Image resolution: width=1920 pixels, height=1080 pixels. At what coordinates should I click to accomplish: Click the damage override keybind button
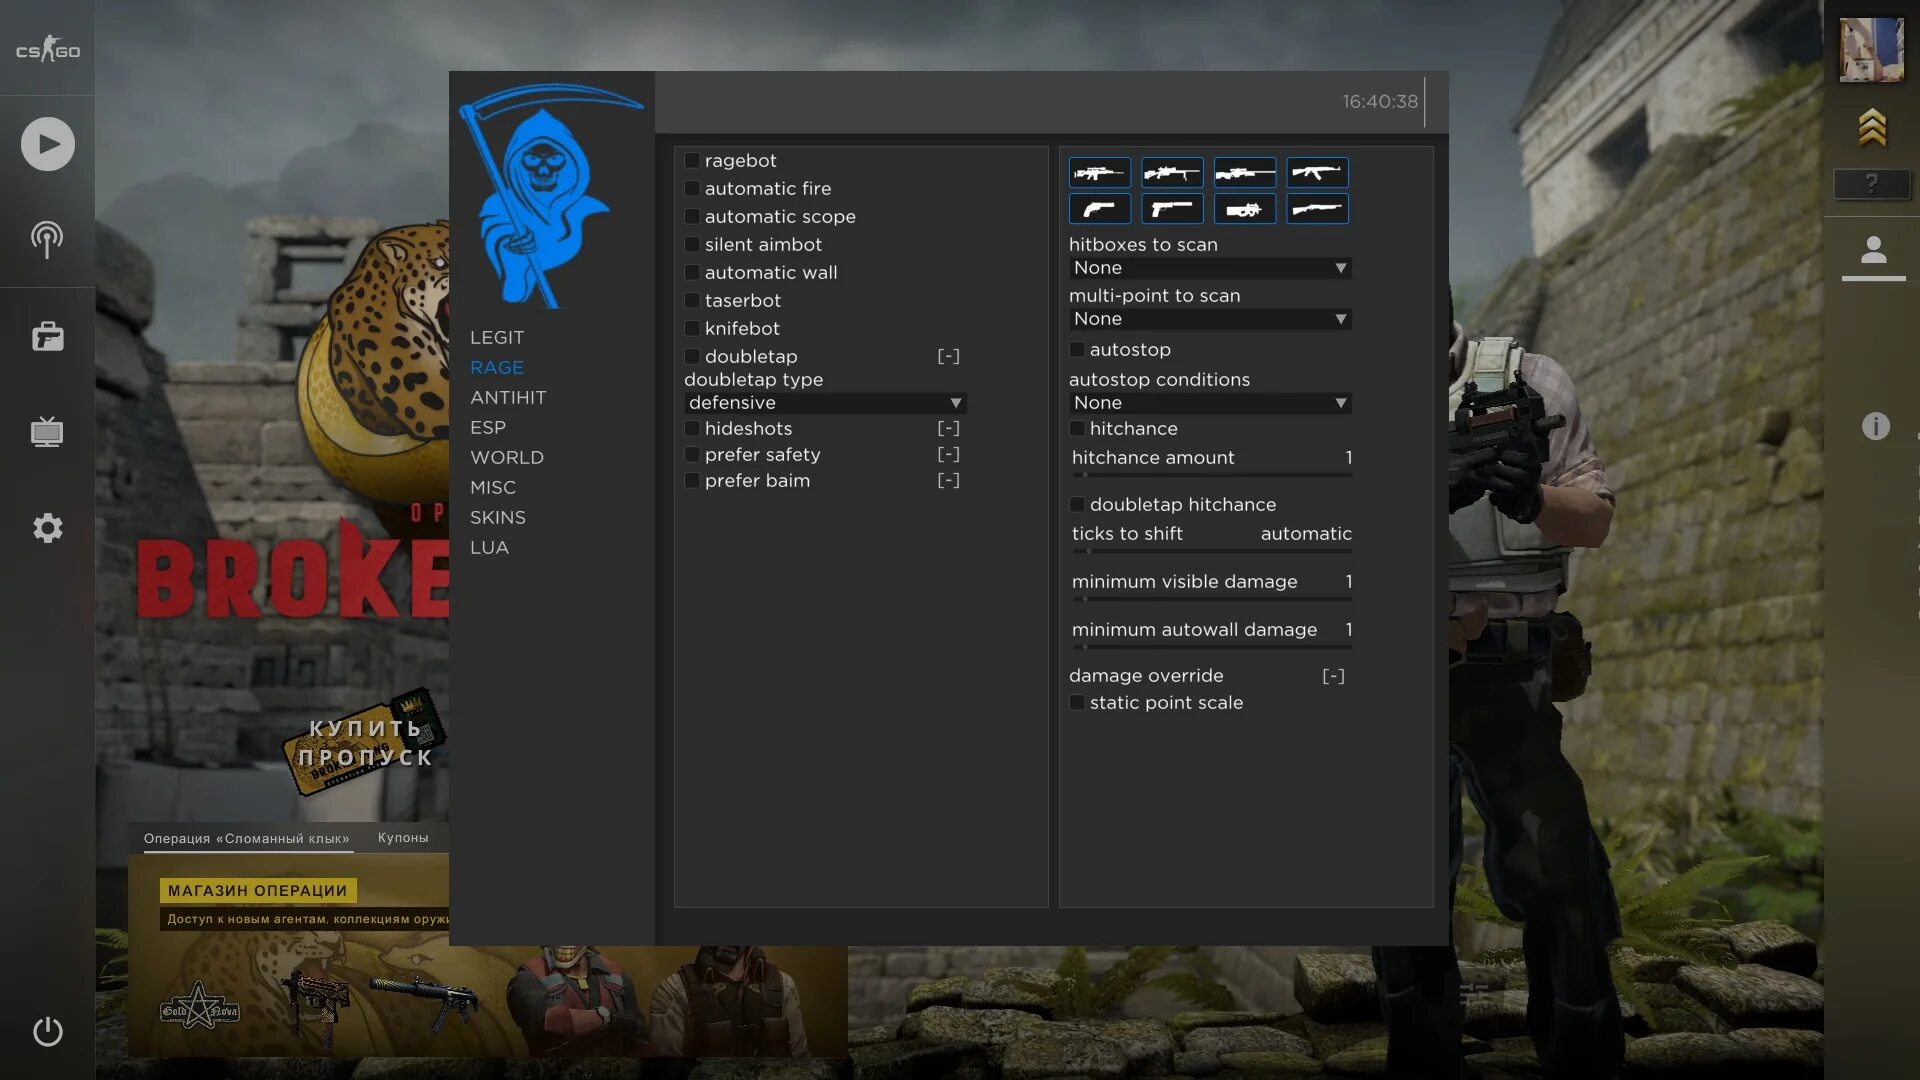point(1333,676)
